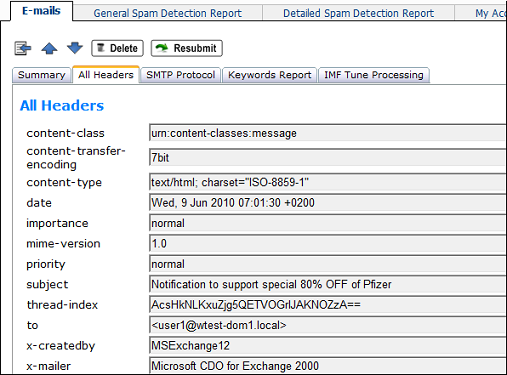This screenshot has width=507, height=375.
Task: Click the thread-index value field
Action: click(328, 305)
